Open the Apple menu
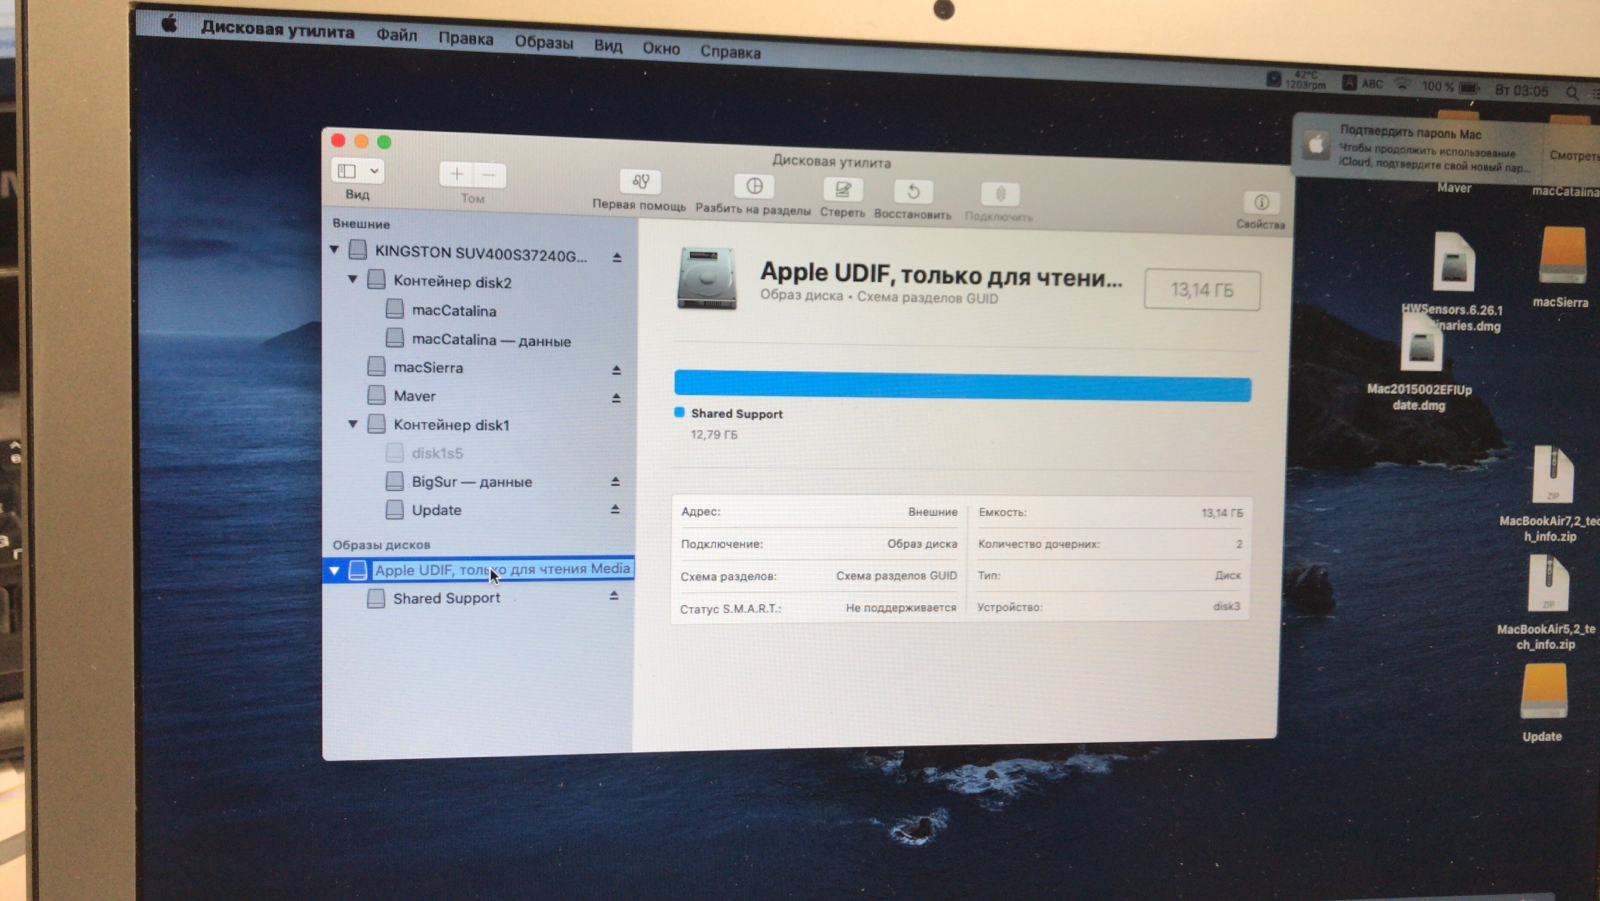Image resolution: width=1600 pixels, height=901 pixels. [x=169, y=23]
